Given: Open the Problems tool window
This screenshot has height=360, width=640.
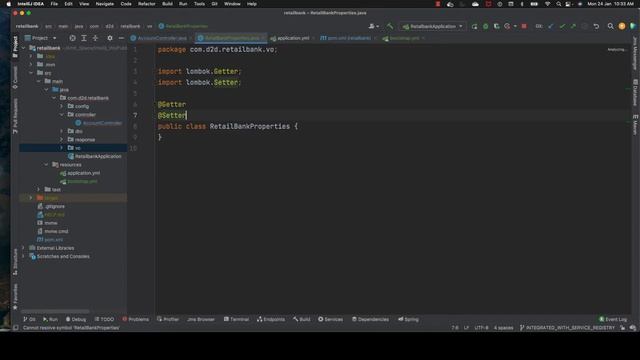Looking at the screenshot, I should click(136, 319).
